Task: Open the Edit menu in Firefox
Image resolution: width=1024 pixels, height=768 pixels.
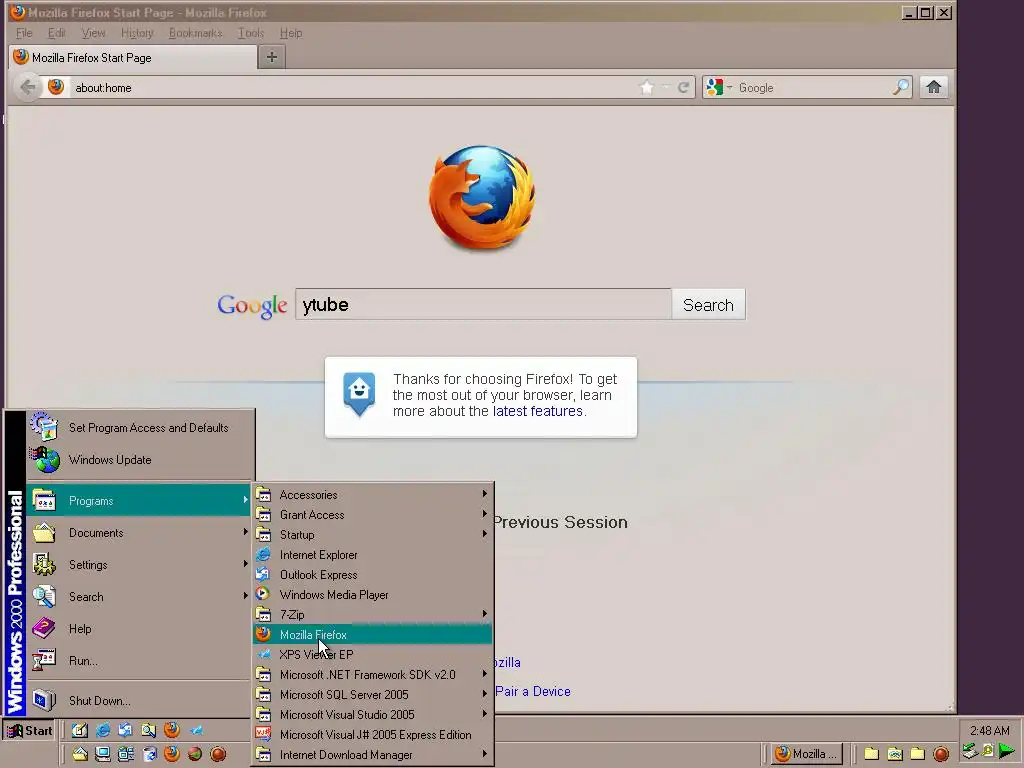Action: click(x=57, y=33)
